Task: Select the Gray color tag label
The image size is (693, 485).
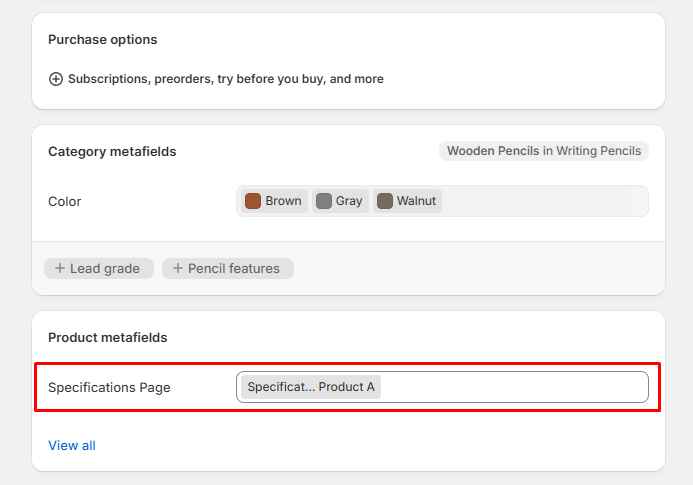Action: (349, 201)
